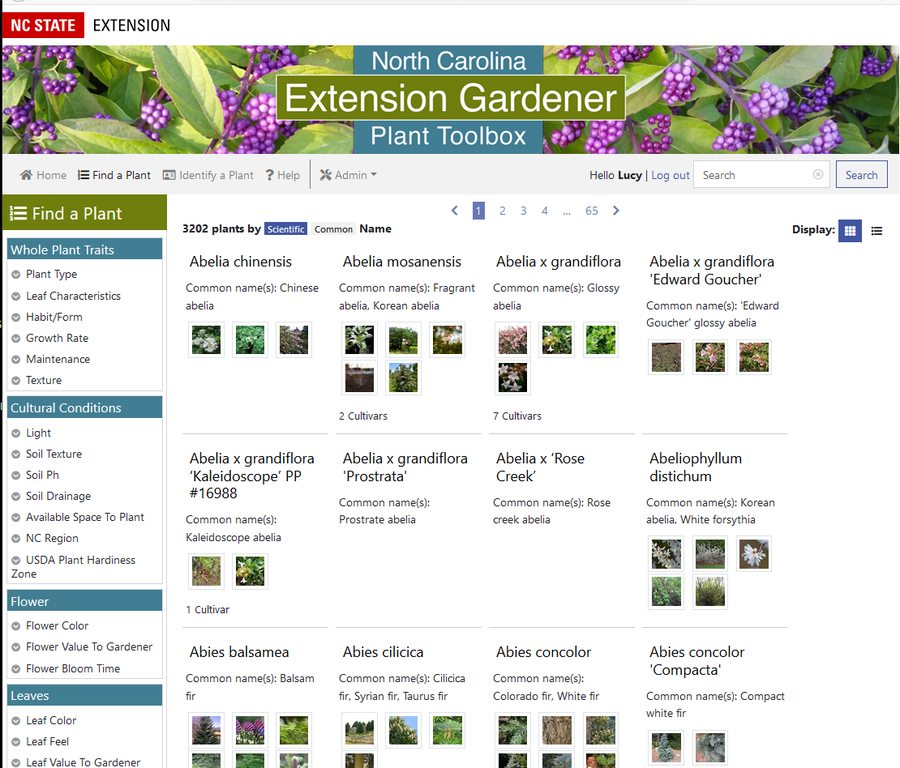Log out of Lucy's account

(x=670, y=175)
